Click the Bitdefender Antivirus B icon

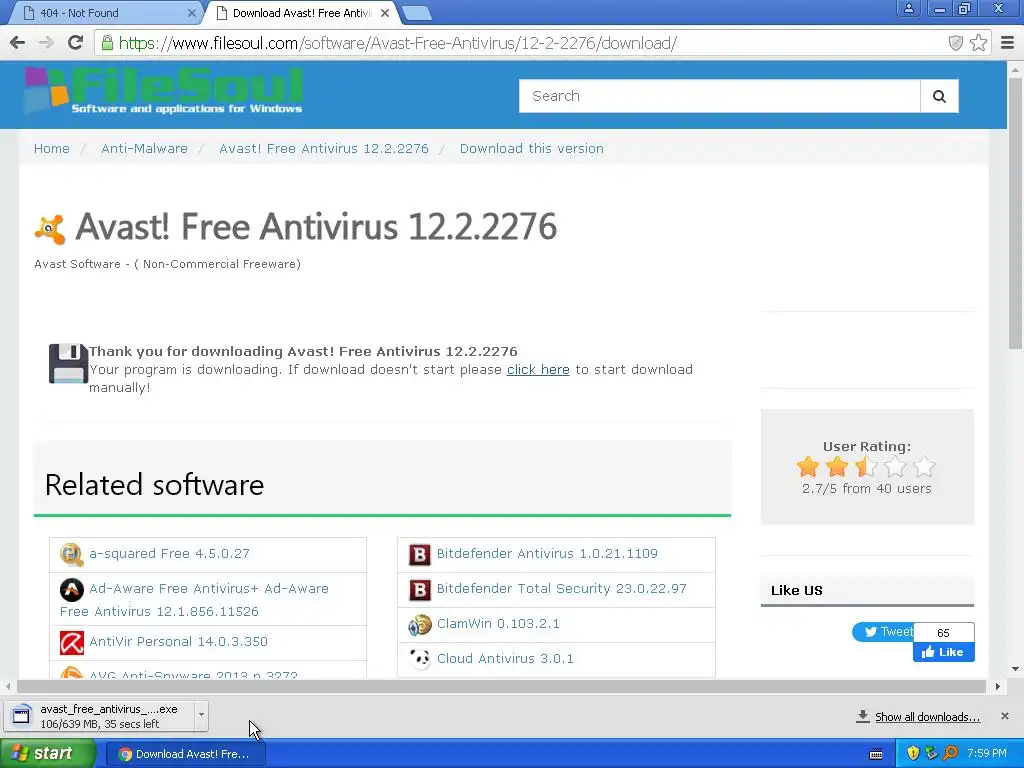[419, 554]
